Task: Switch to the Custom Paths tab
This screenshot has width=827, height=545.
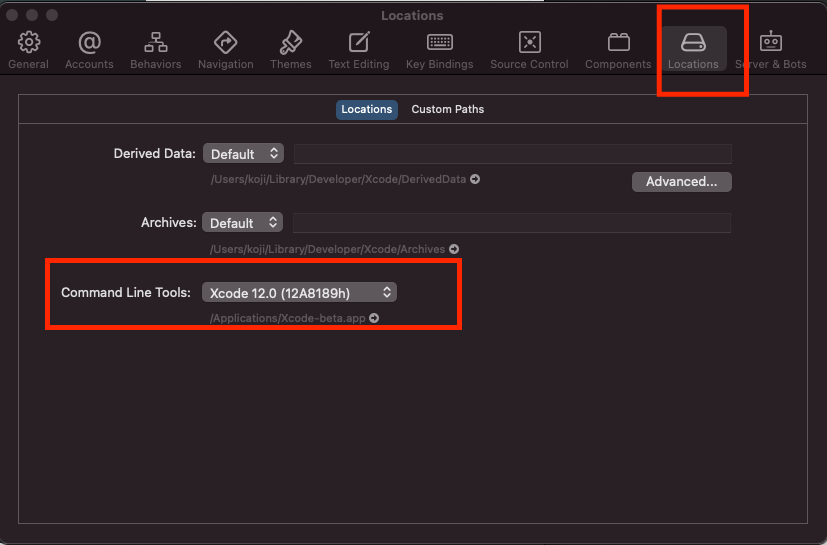Action: [448, 109]
